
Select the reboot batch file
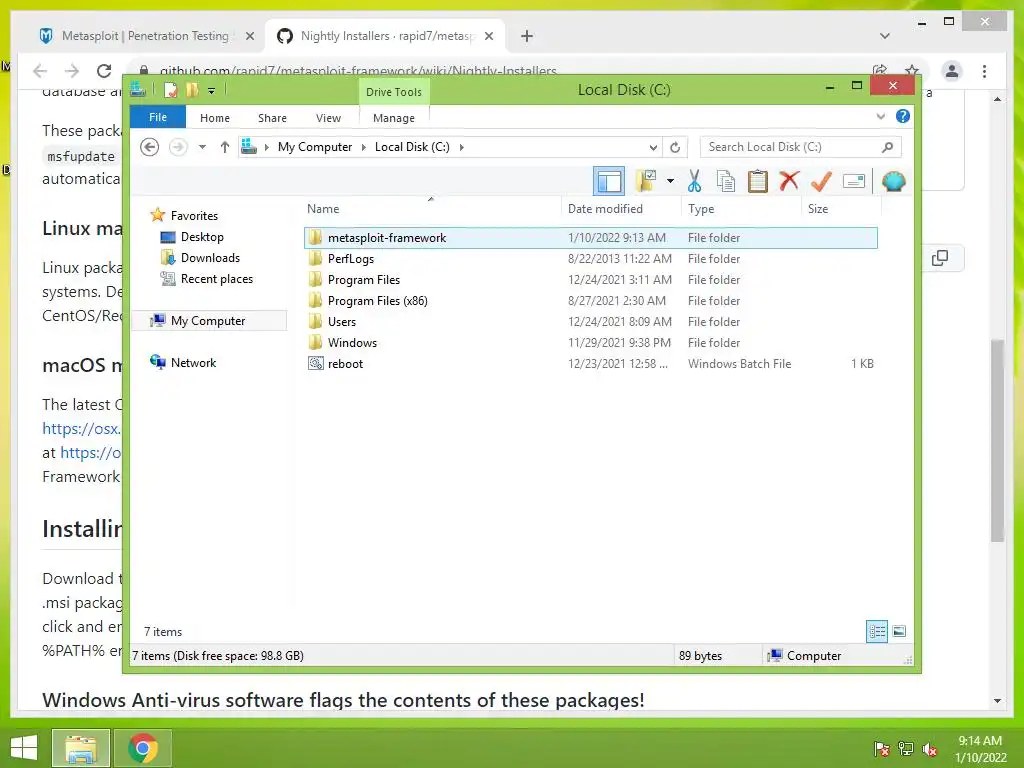click(590, 364)
